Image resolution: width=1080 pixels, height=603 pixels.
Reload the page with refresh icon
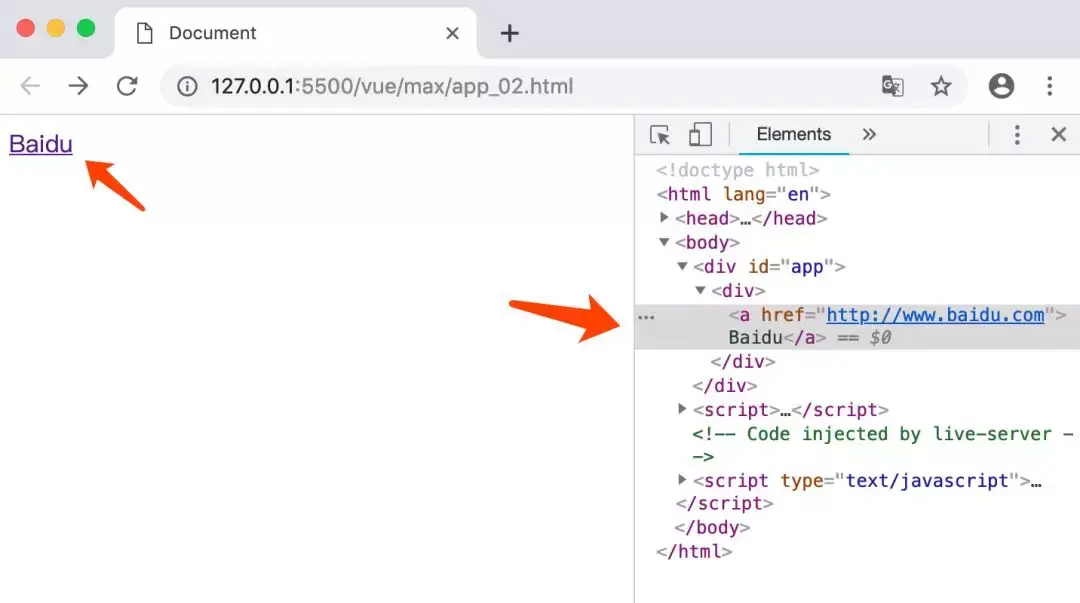[x=127, y=86]
